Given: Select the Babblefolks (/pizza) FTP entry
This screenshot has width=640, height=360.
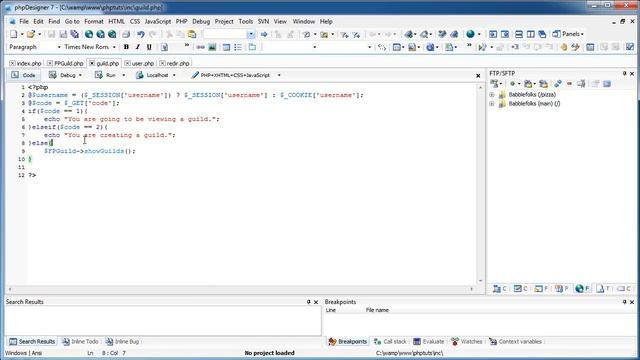Looking at the screenshot, I should pos(532,95).
